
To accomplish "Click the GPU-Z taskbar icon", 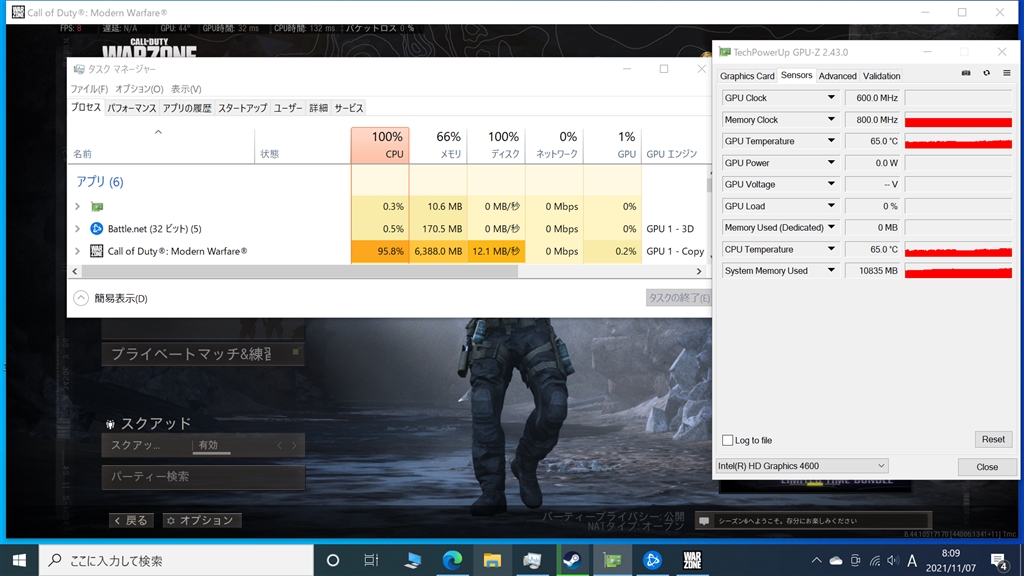I will (612, 560).
